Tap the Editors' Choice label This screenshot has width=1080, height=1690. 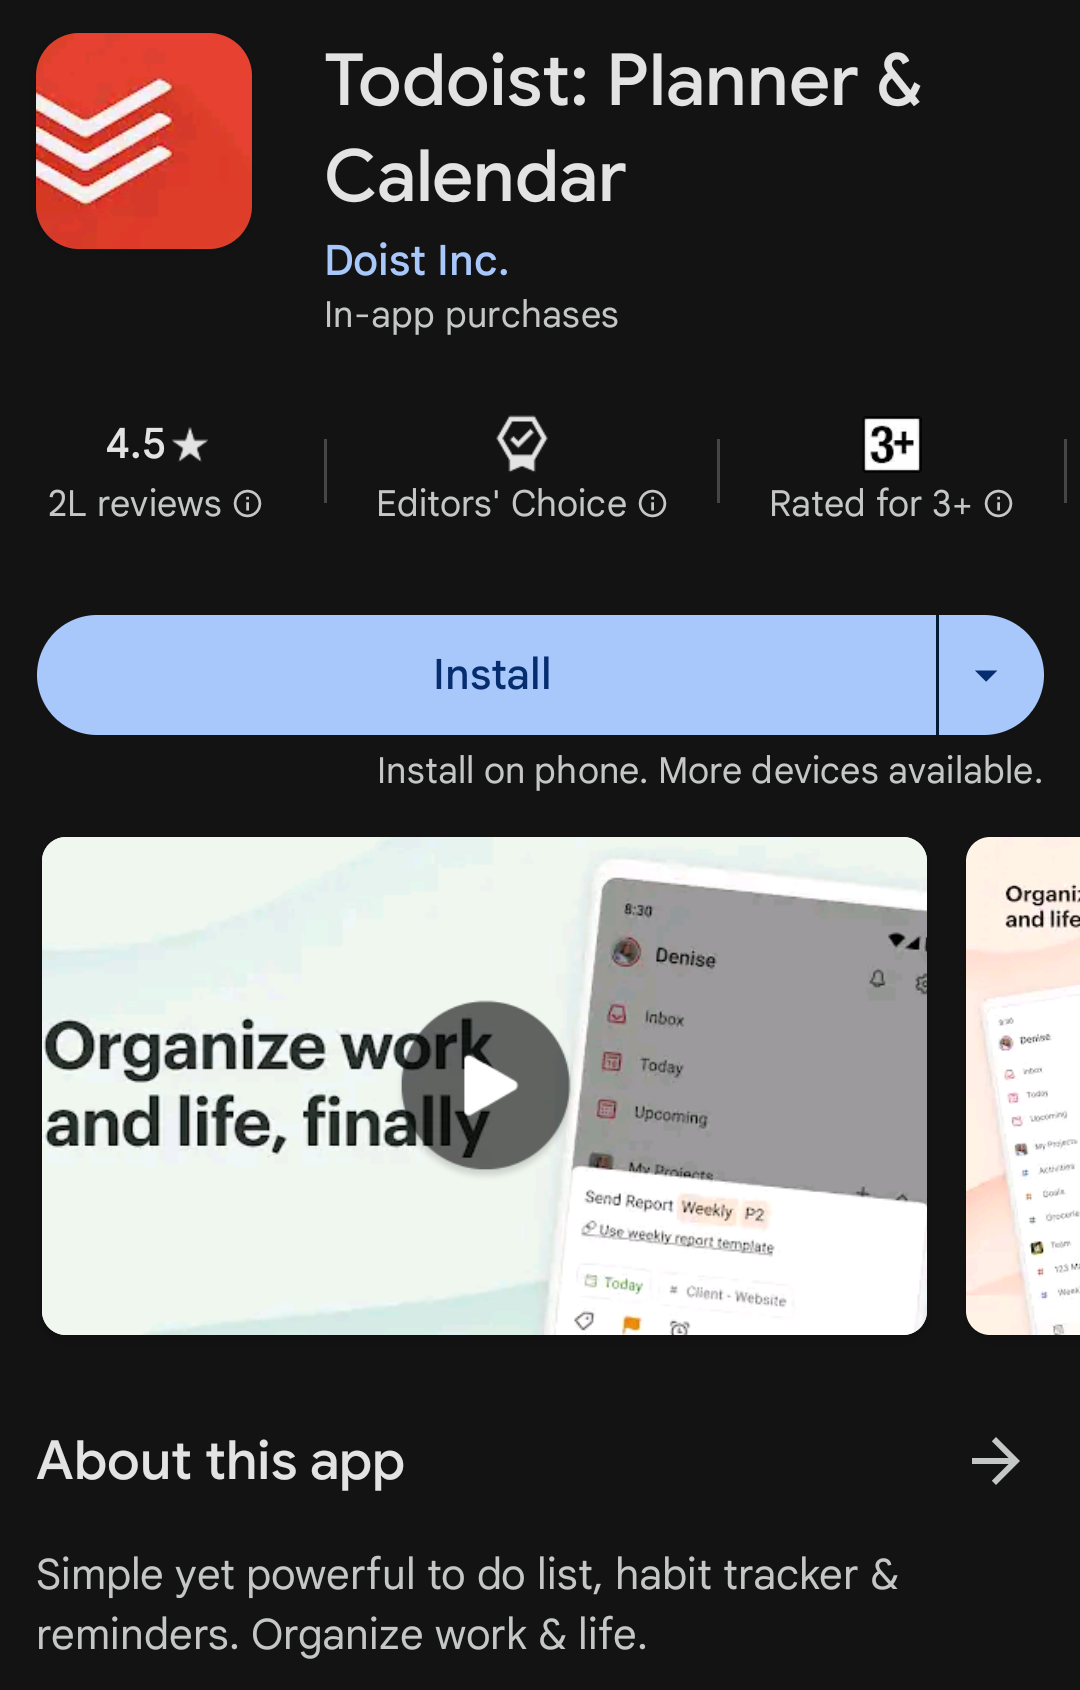pos(501,504)
